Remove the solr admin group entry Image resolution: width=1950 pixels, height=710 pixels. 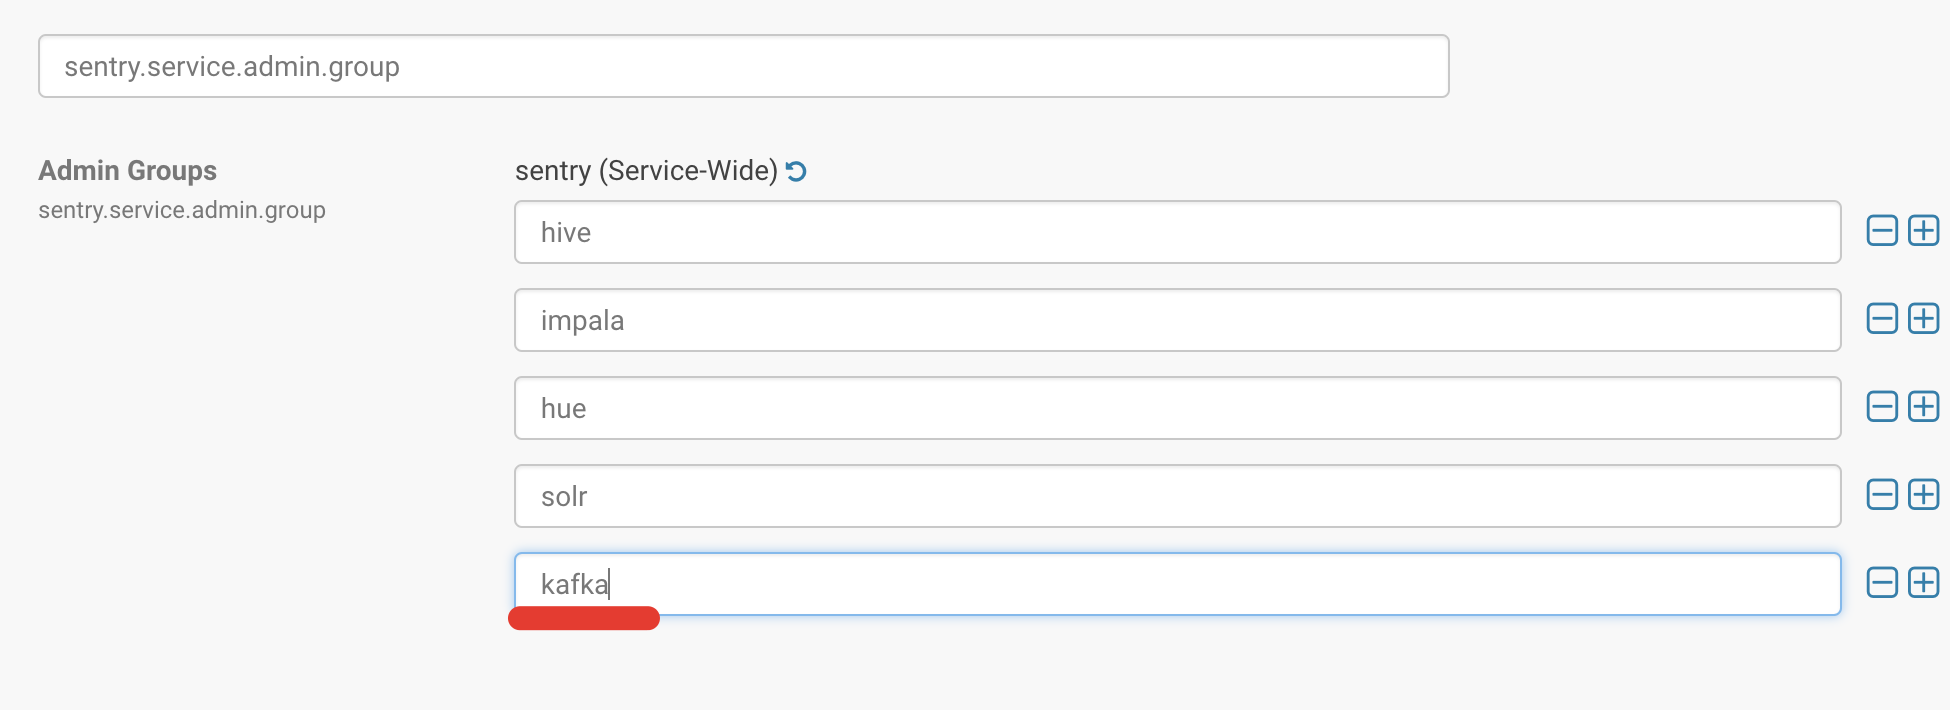[x=1882, y=495]
